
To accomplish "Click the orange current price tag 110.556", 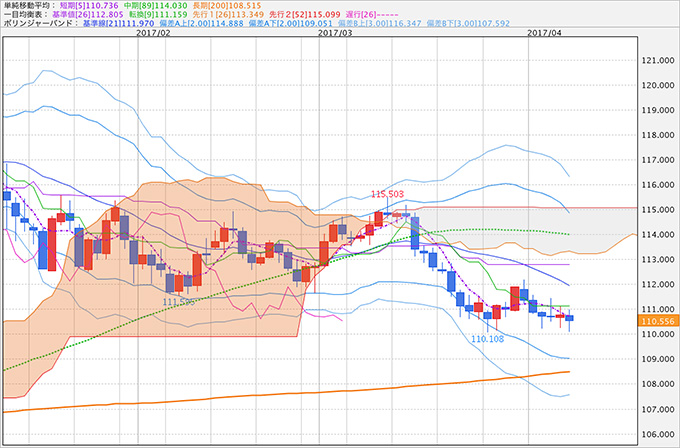I will (x=656, y=322).
